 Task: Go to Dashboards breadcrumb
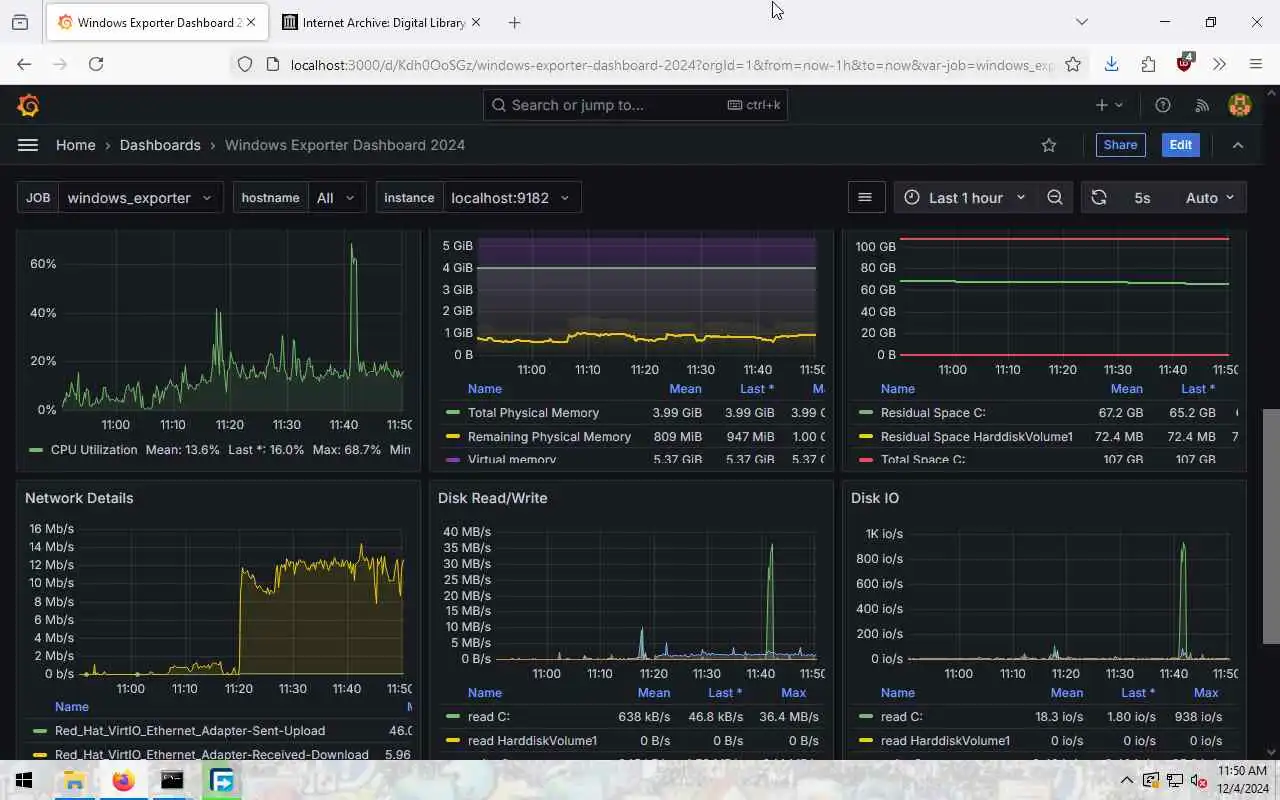pyautogui.click(x=160, y=145)
